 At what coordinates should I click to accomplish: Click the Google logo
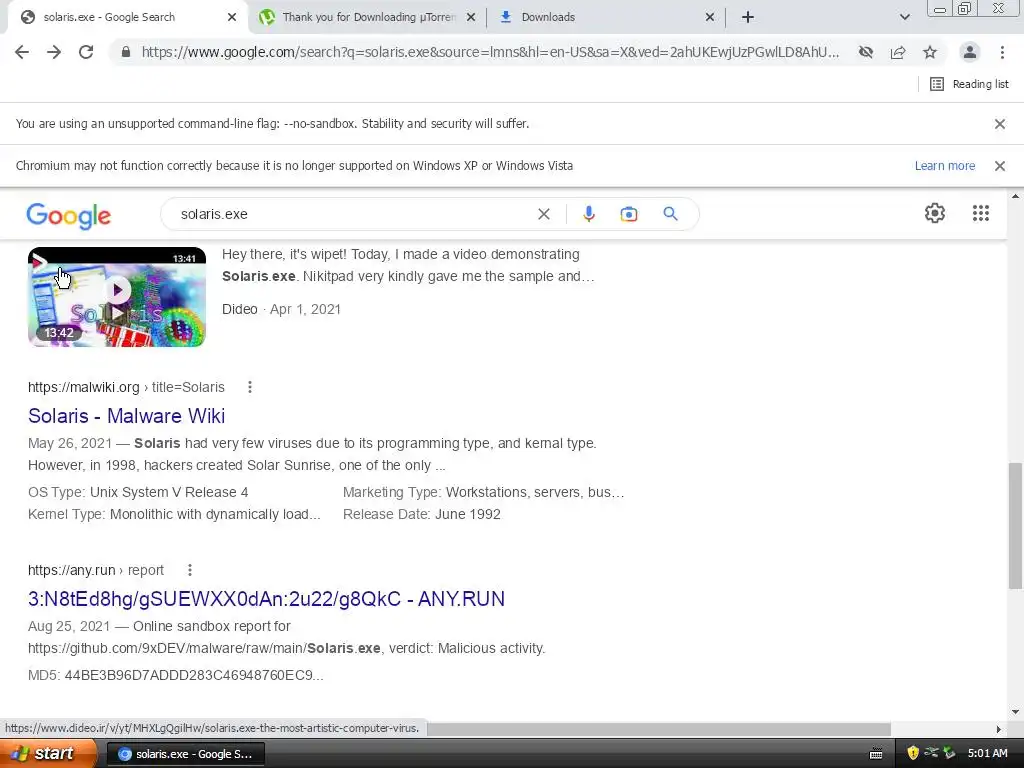point(69,216)
